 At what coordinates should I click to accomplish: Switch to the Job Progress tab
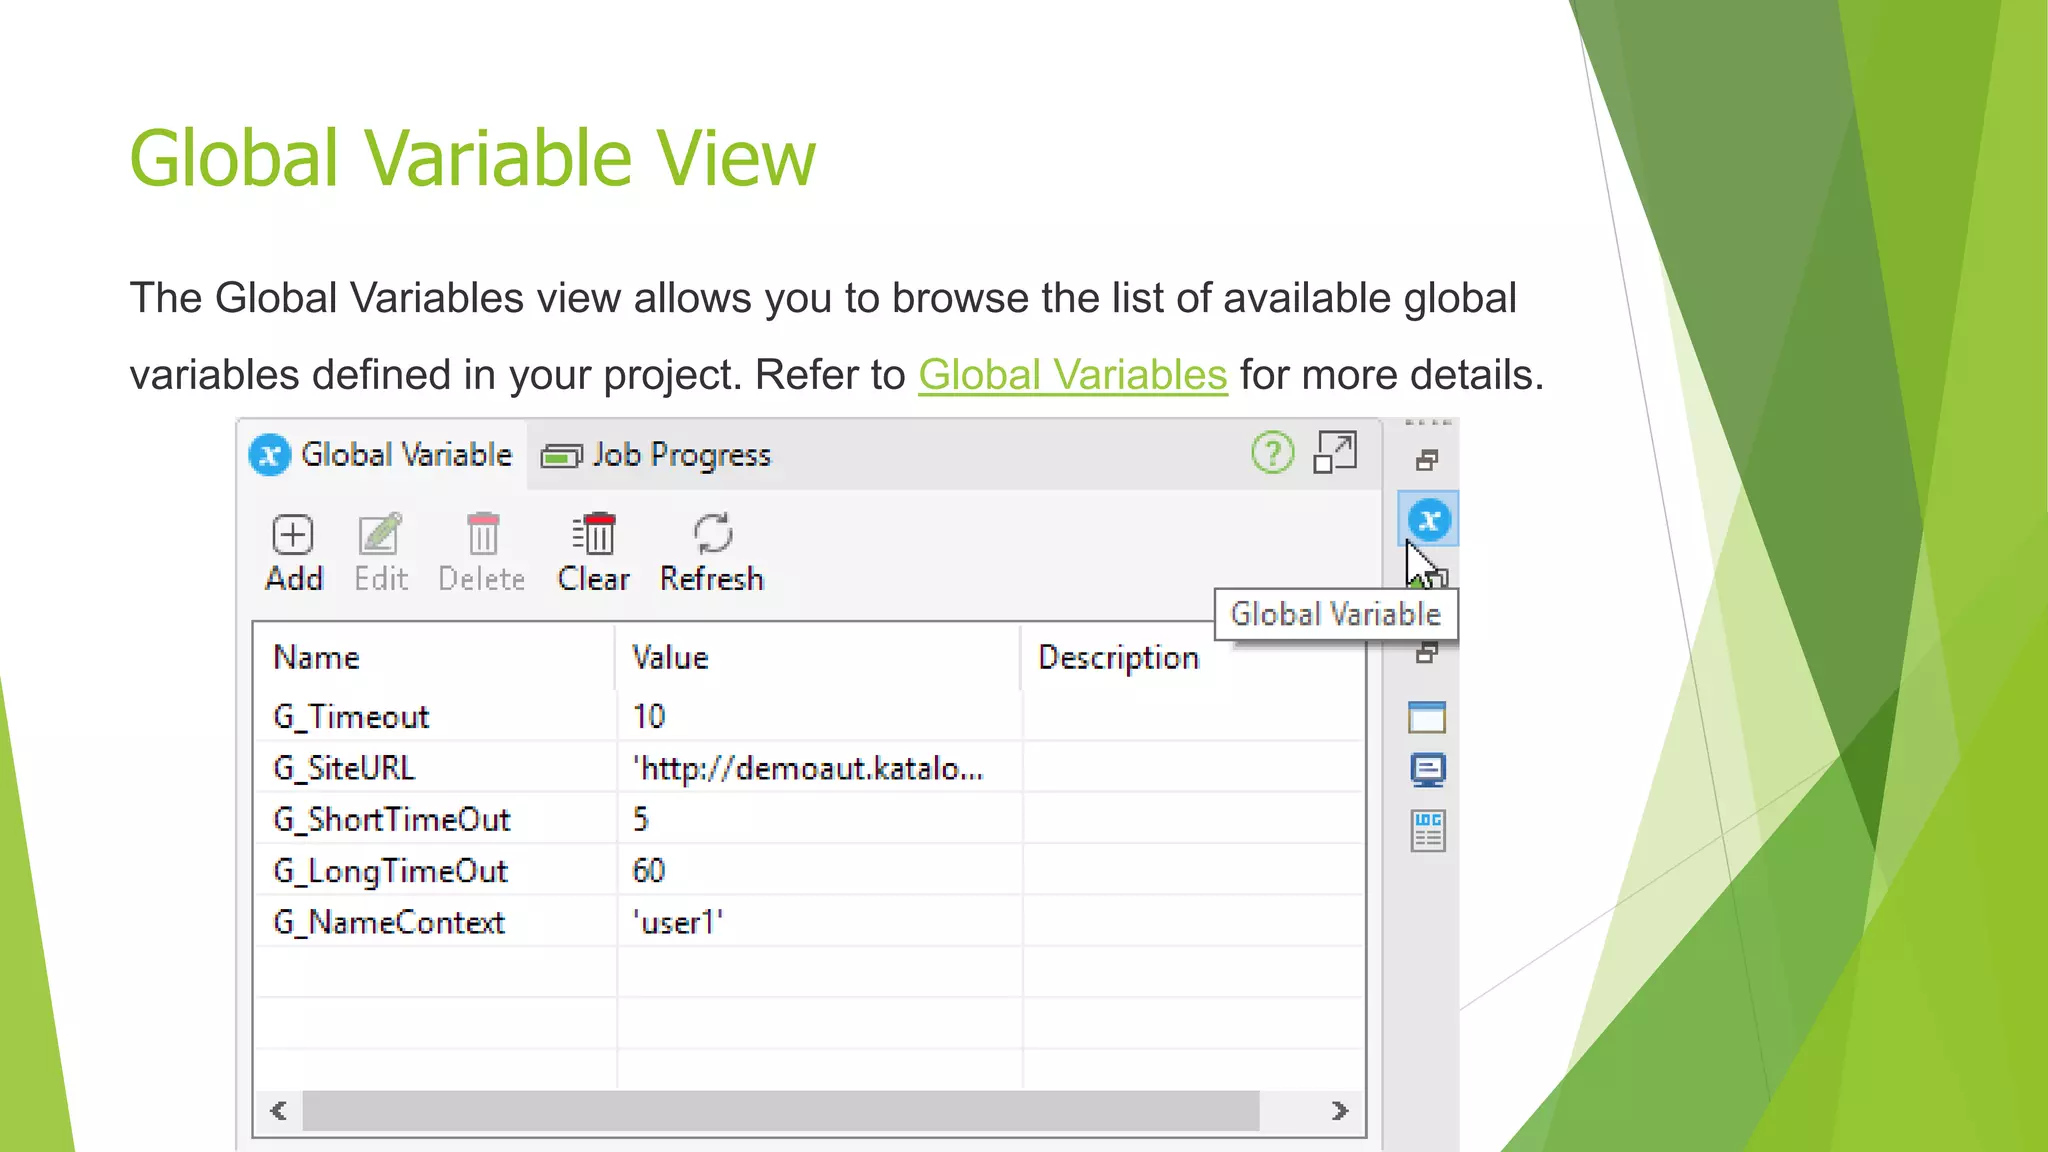click(x=656, y=455)
